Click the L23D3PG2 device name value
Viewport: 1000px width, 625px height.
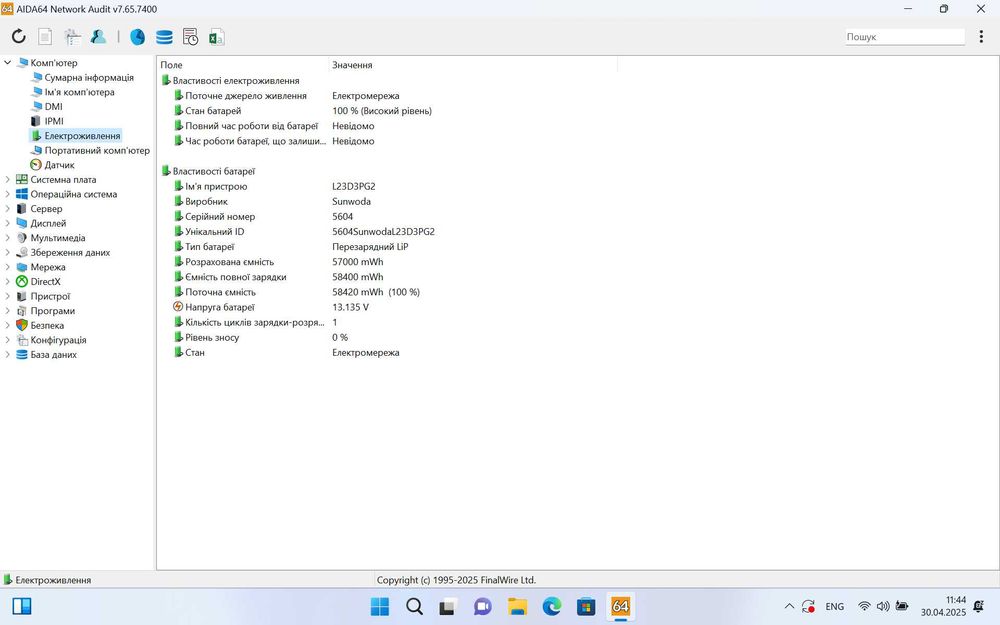click(x=354, y=186)
